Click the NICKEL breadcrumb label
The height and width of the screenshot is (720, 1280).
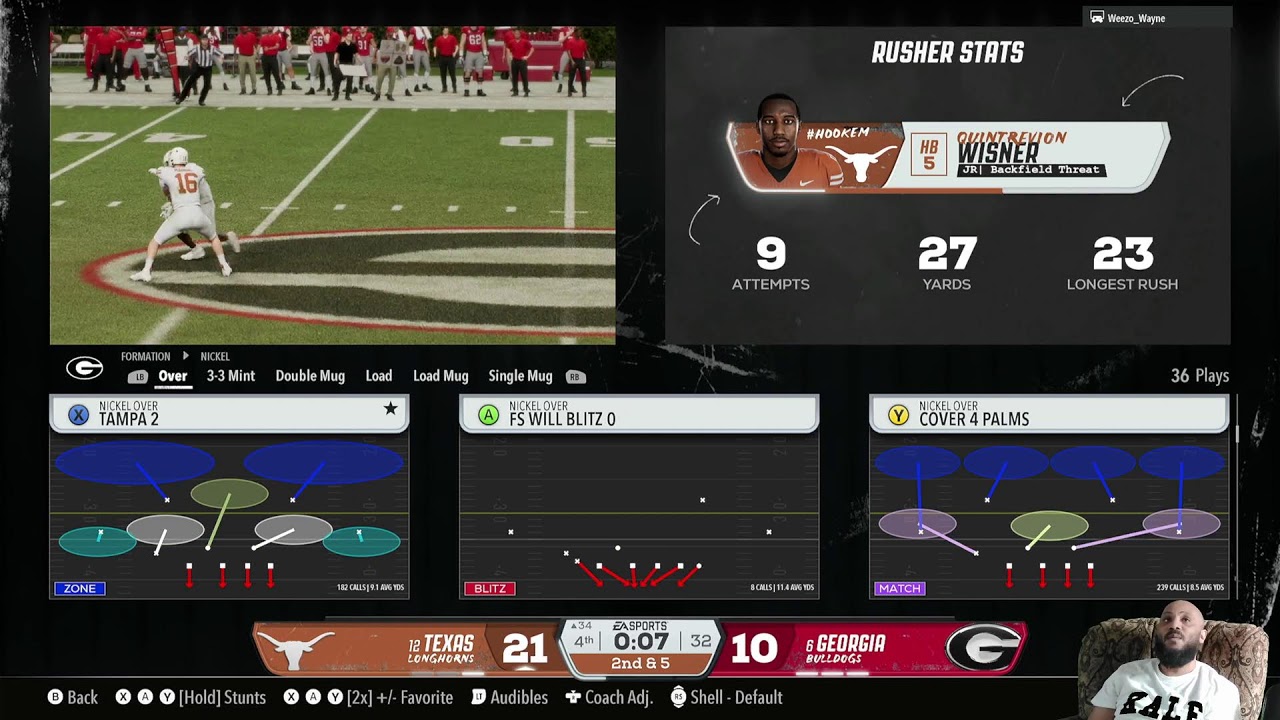point(215,356)
